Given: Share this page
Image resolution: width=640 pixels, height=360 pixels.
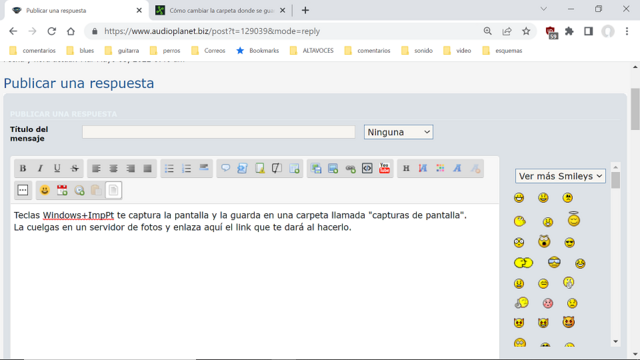Looking at the screenshot, I should tap(507, 31).
